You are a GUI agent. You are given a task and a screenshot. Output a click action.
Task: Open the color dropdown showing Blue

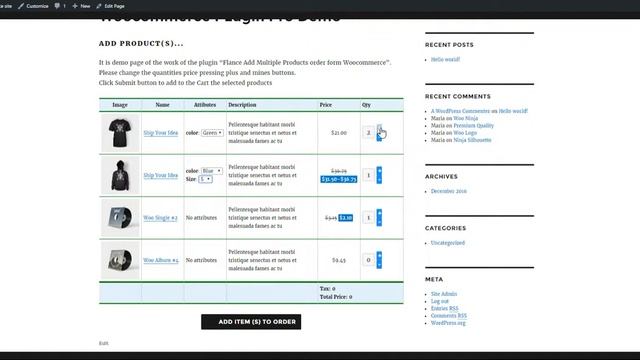pos(212,171)
